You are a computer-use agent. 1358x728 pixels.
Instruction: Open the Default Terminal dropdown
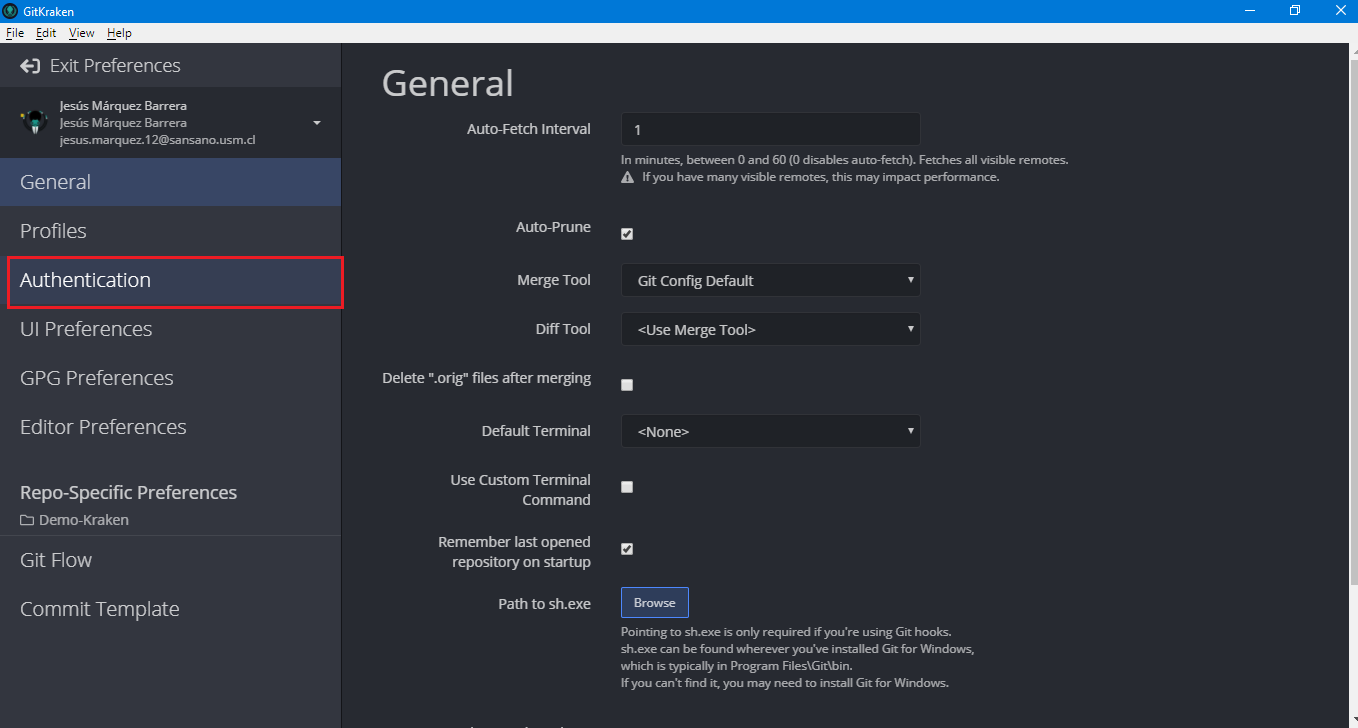click(x=771, y=431)
